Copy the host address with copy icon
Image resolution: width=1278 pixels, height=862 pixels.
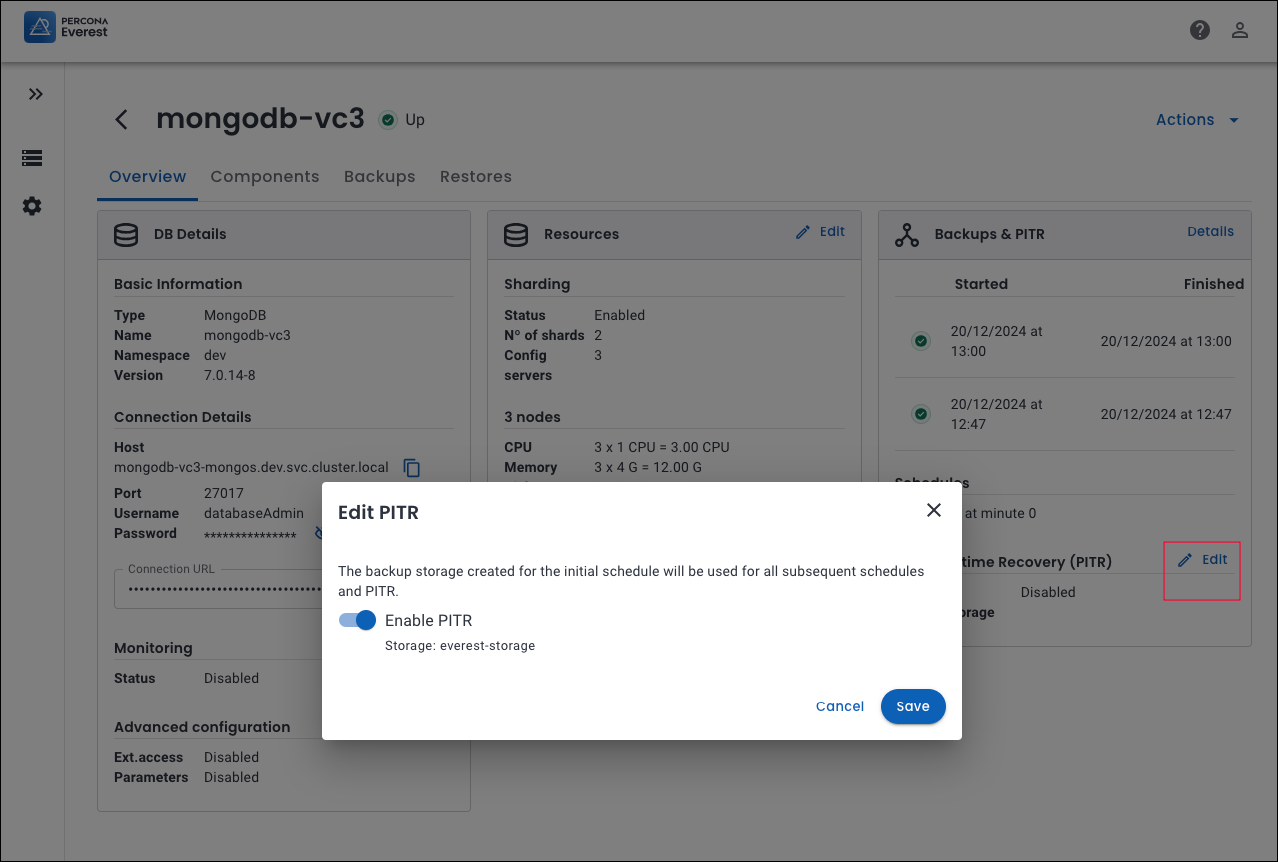tap(411, 468)
